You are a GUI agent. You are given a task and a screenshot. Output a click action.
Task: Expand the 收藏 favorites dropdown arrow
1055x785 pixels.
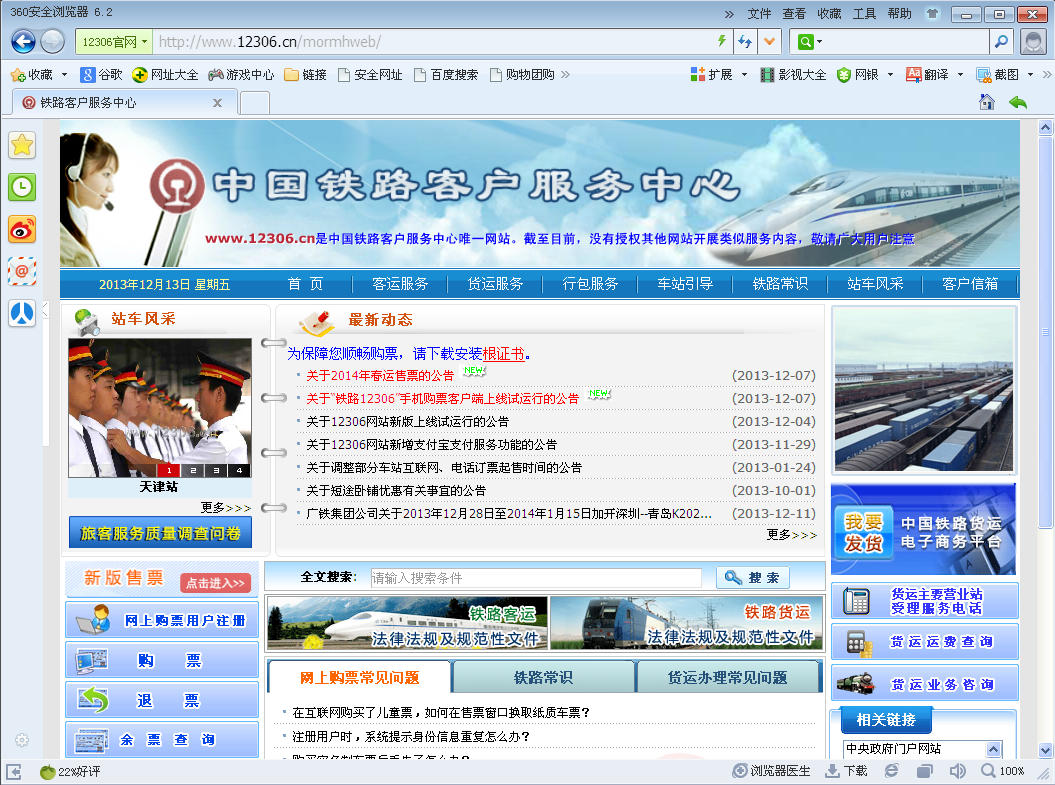tap(65, 75)
